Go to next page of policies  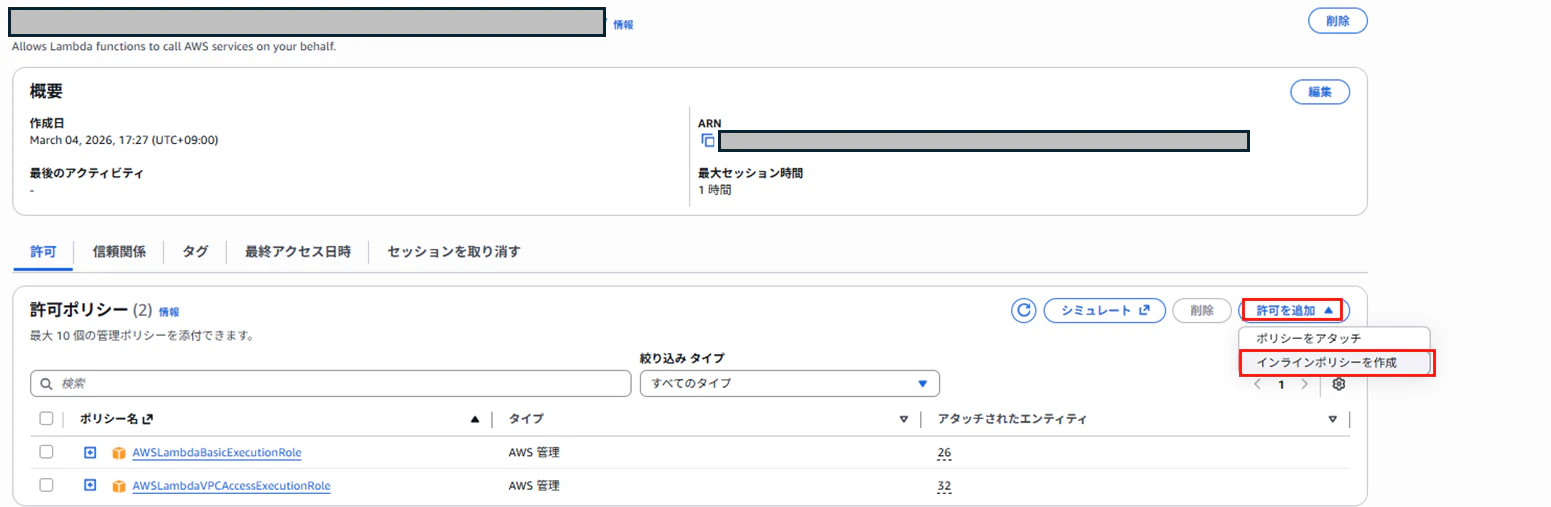tap(1303, 384)
